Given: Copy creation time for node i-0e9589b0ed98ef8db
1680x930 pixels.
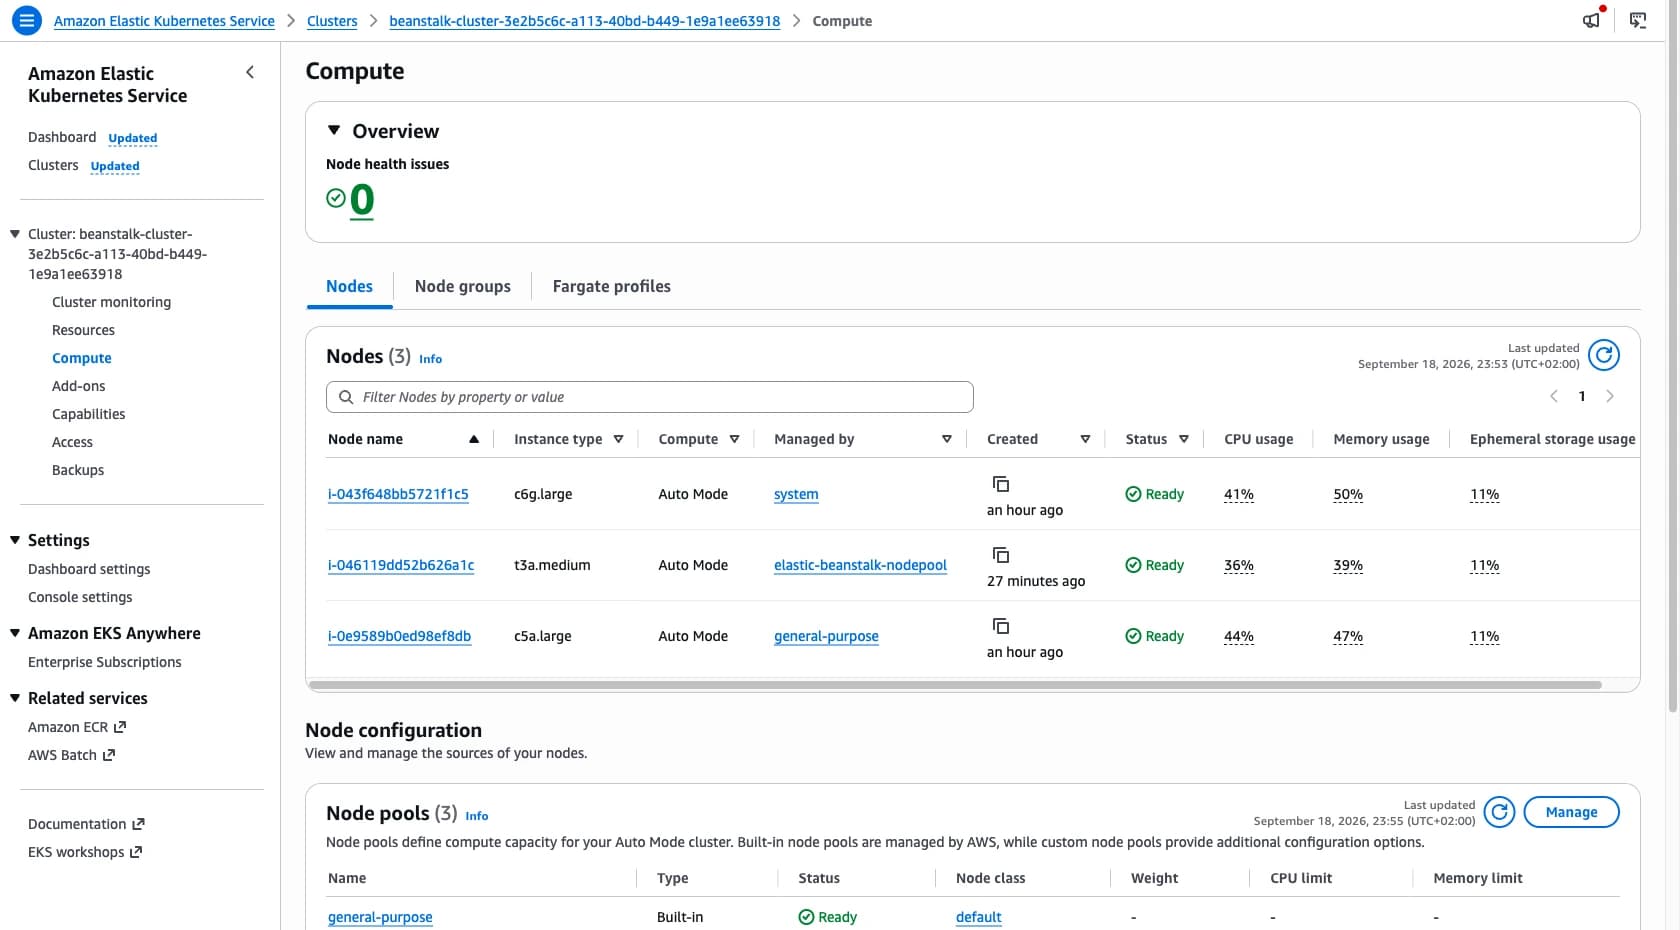Looking at the screenshot, I should pos(1000,626).
